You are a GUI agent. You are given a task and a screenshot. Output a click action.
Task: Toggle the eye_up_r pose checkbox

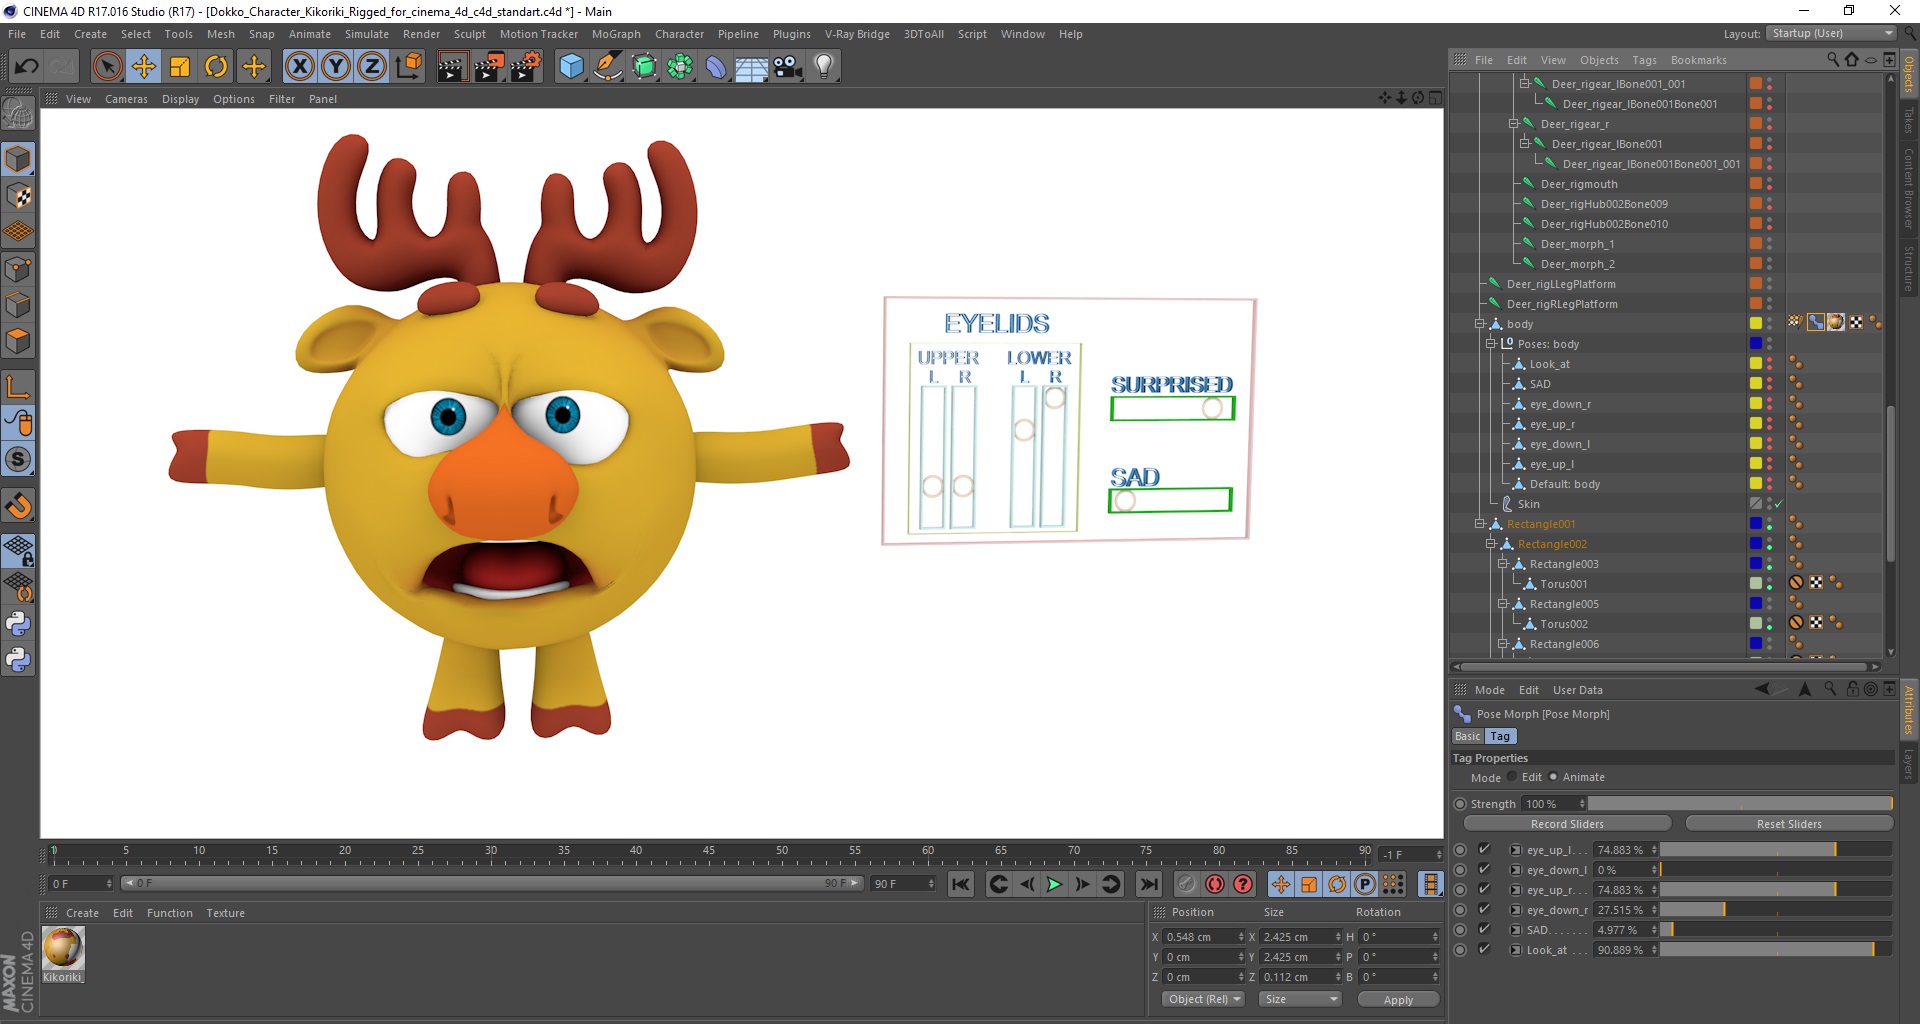(1484, 889)
